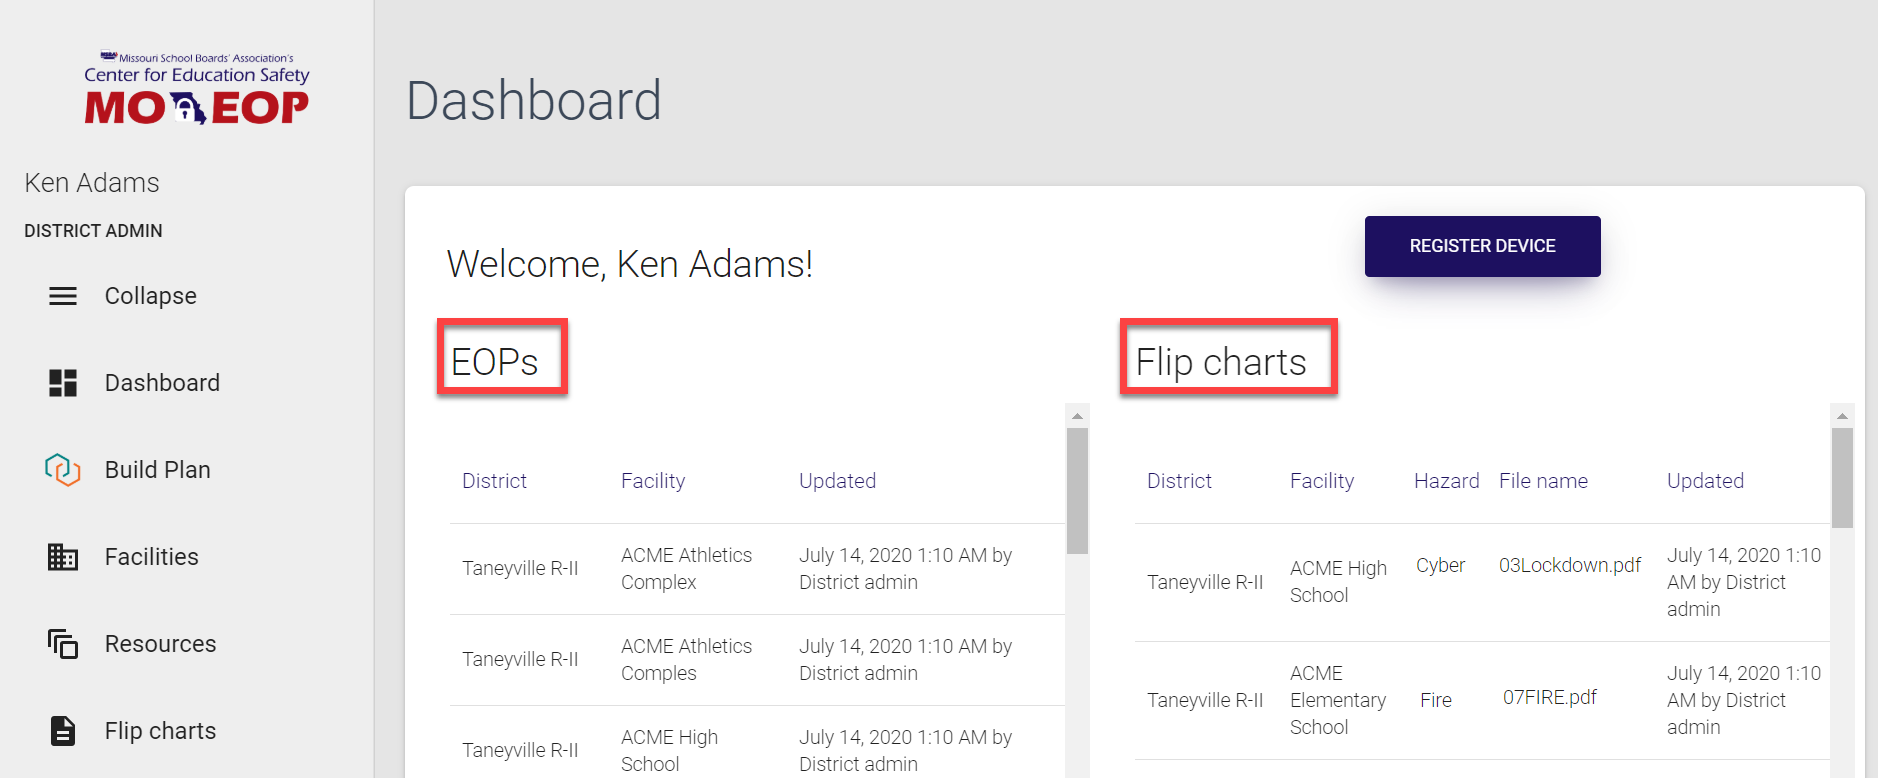Sort EOPs by Updated column header
Image resolution: width=1878 pixels, height=778 pixels.
tap(837, 481)
